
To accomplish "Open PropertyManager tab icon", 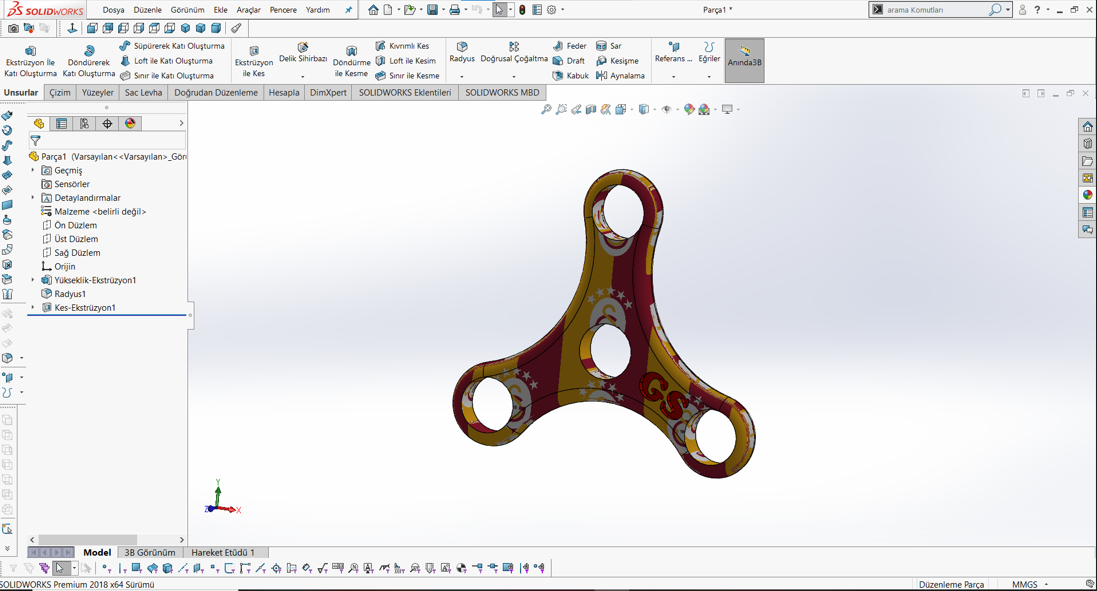I will tap(62, 123).
